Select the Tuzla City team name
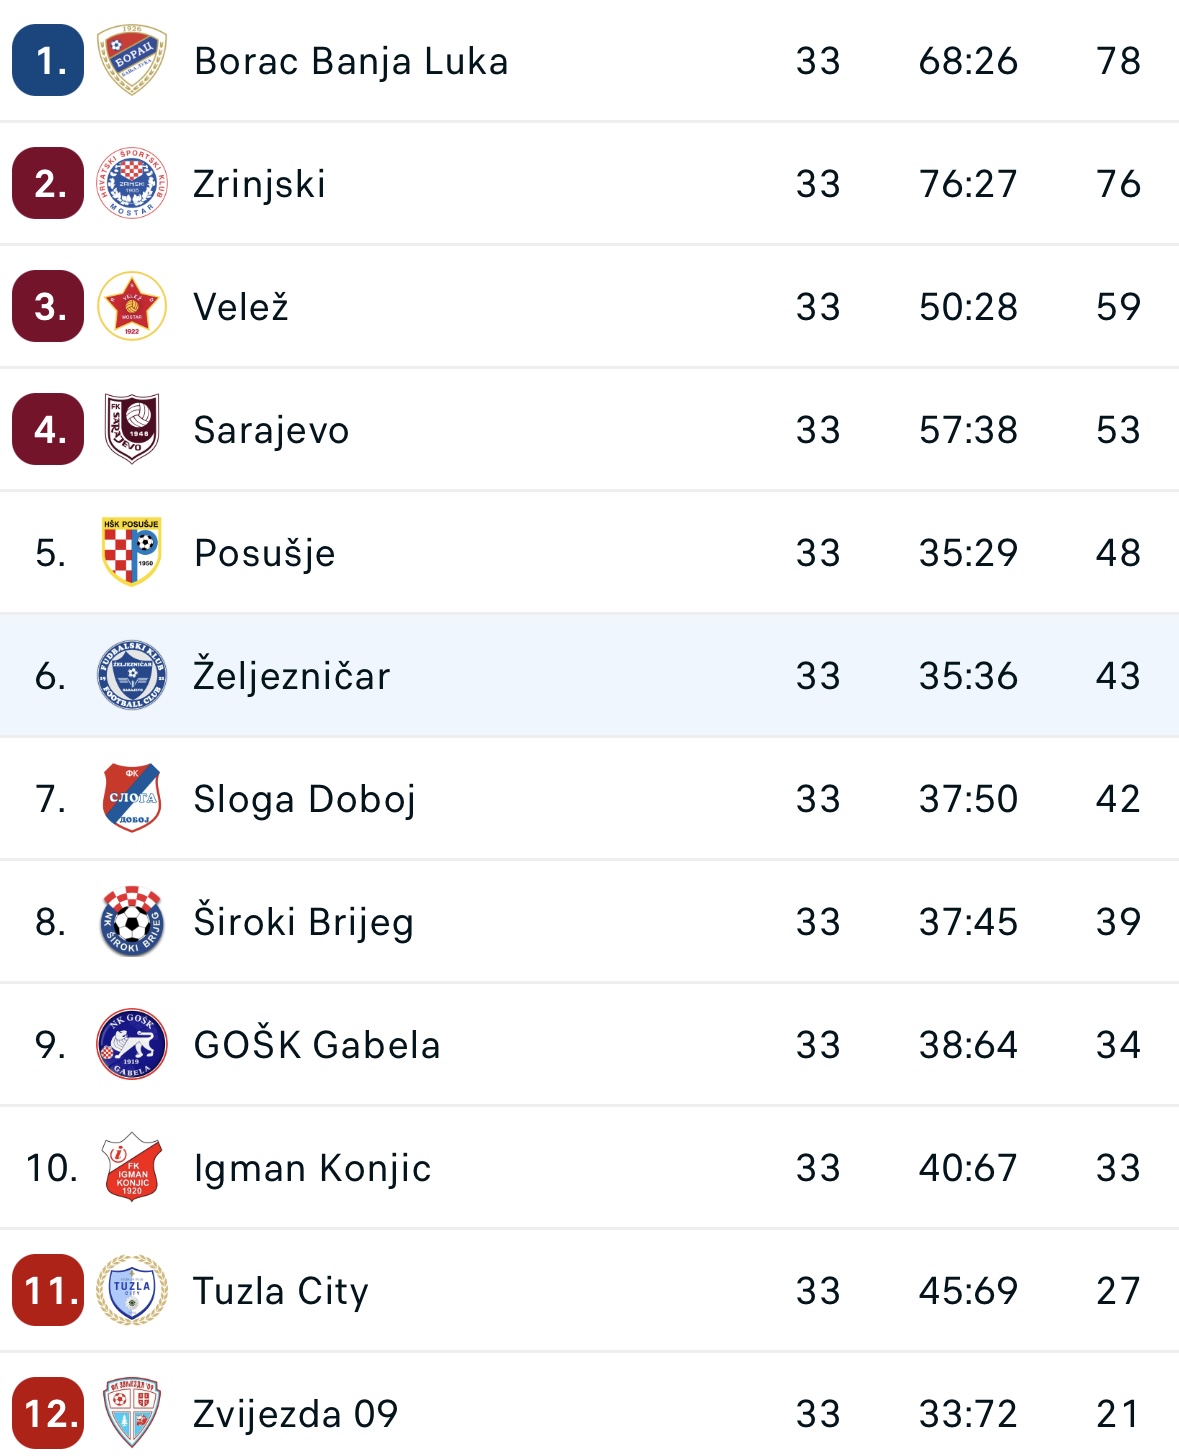1179x1456 pixels. coord(281,1291)
